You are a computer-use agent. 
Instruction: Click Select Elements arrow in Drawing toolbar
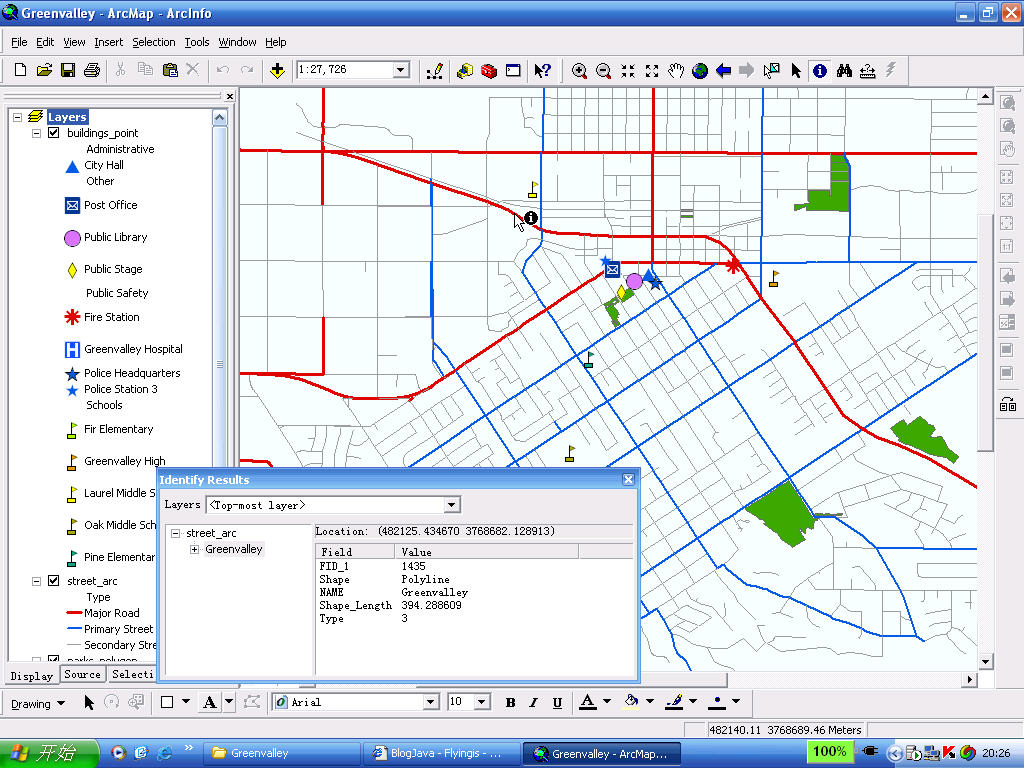pos(89,702)
